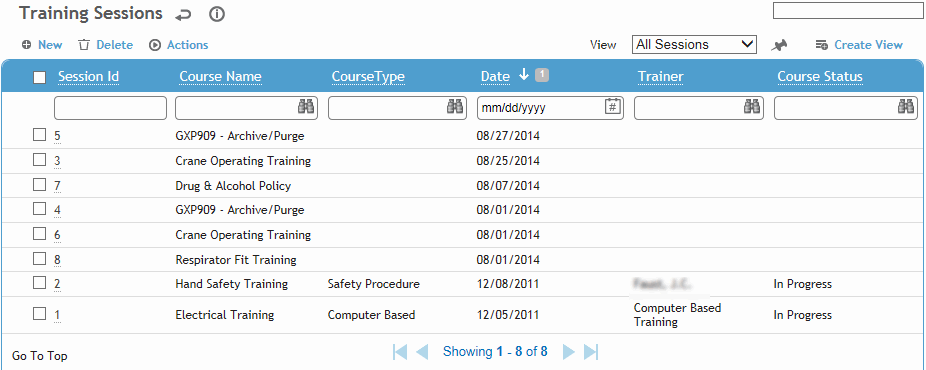Viewport: 926px width, 370px height.
Task: Go to the previous page of results
Action: tap(422, 352)
